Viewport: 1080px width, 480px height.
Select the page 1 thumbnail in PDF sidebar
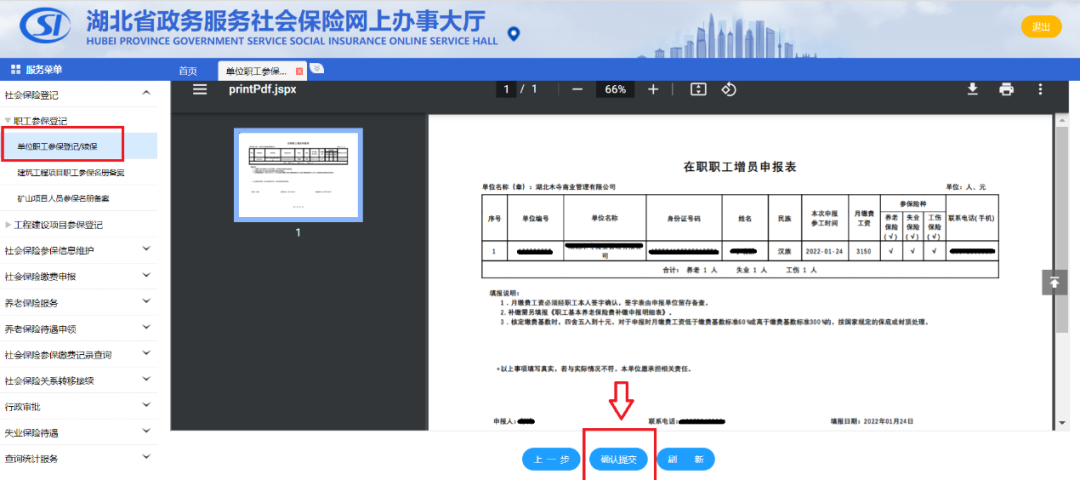(298, 175)
